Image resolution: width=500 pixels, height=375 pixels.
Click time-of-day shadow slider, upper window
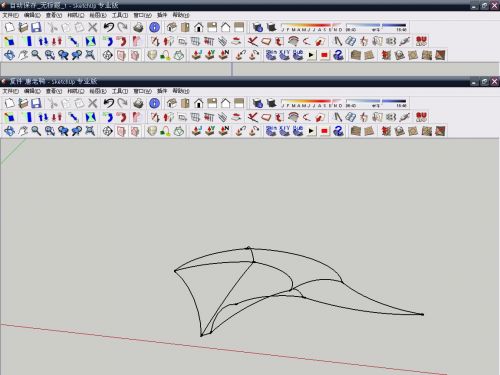coord(377,28)
